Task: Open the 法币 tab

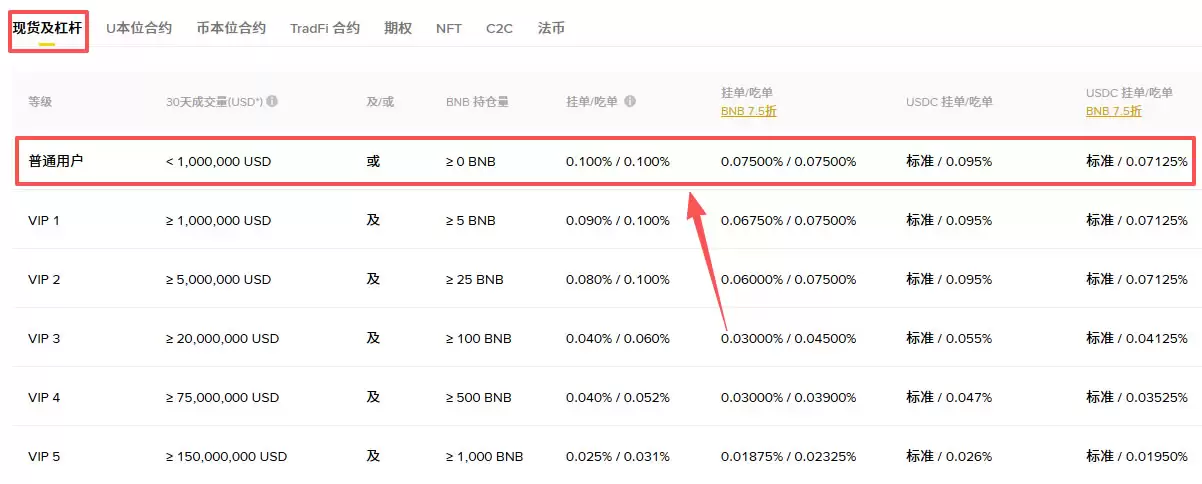Action: coord(551,28)
